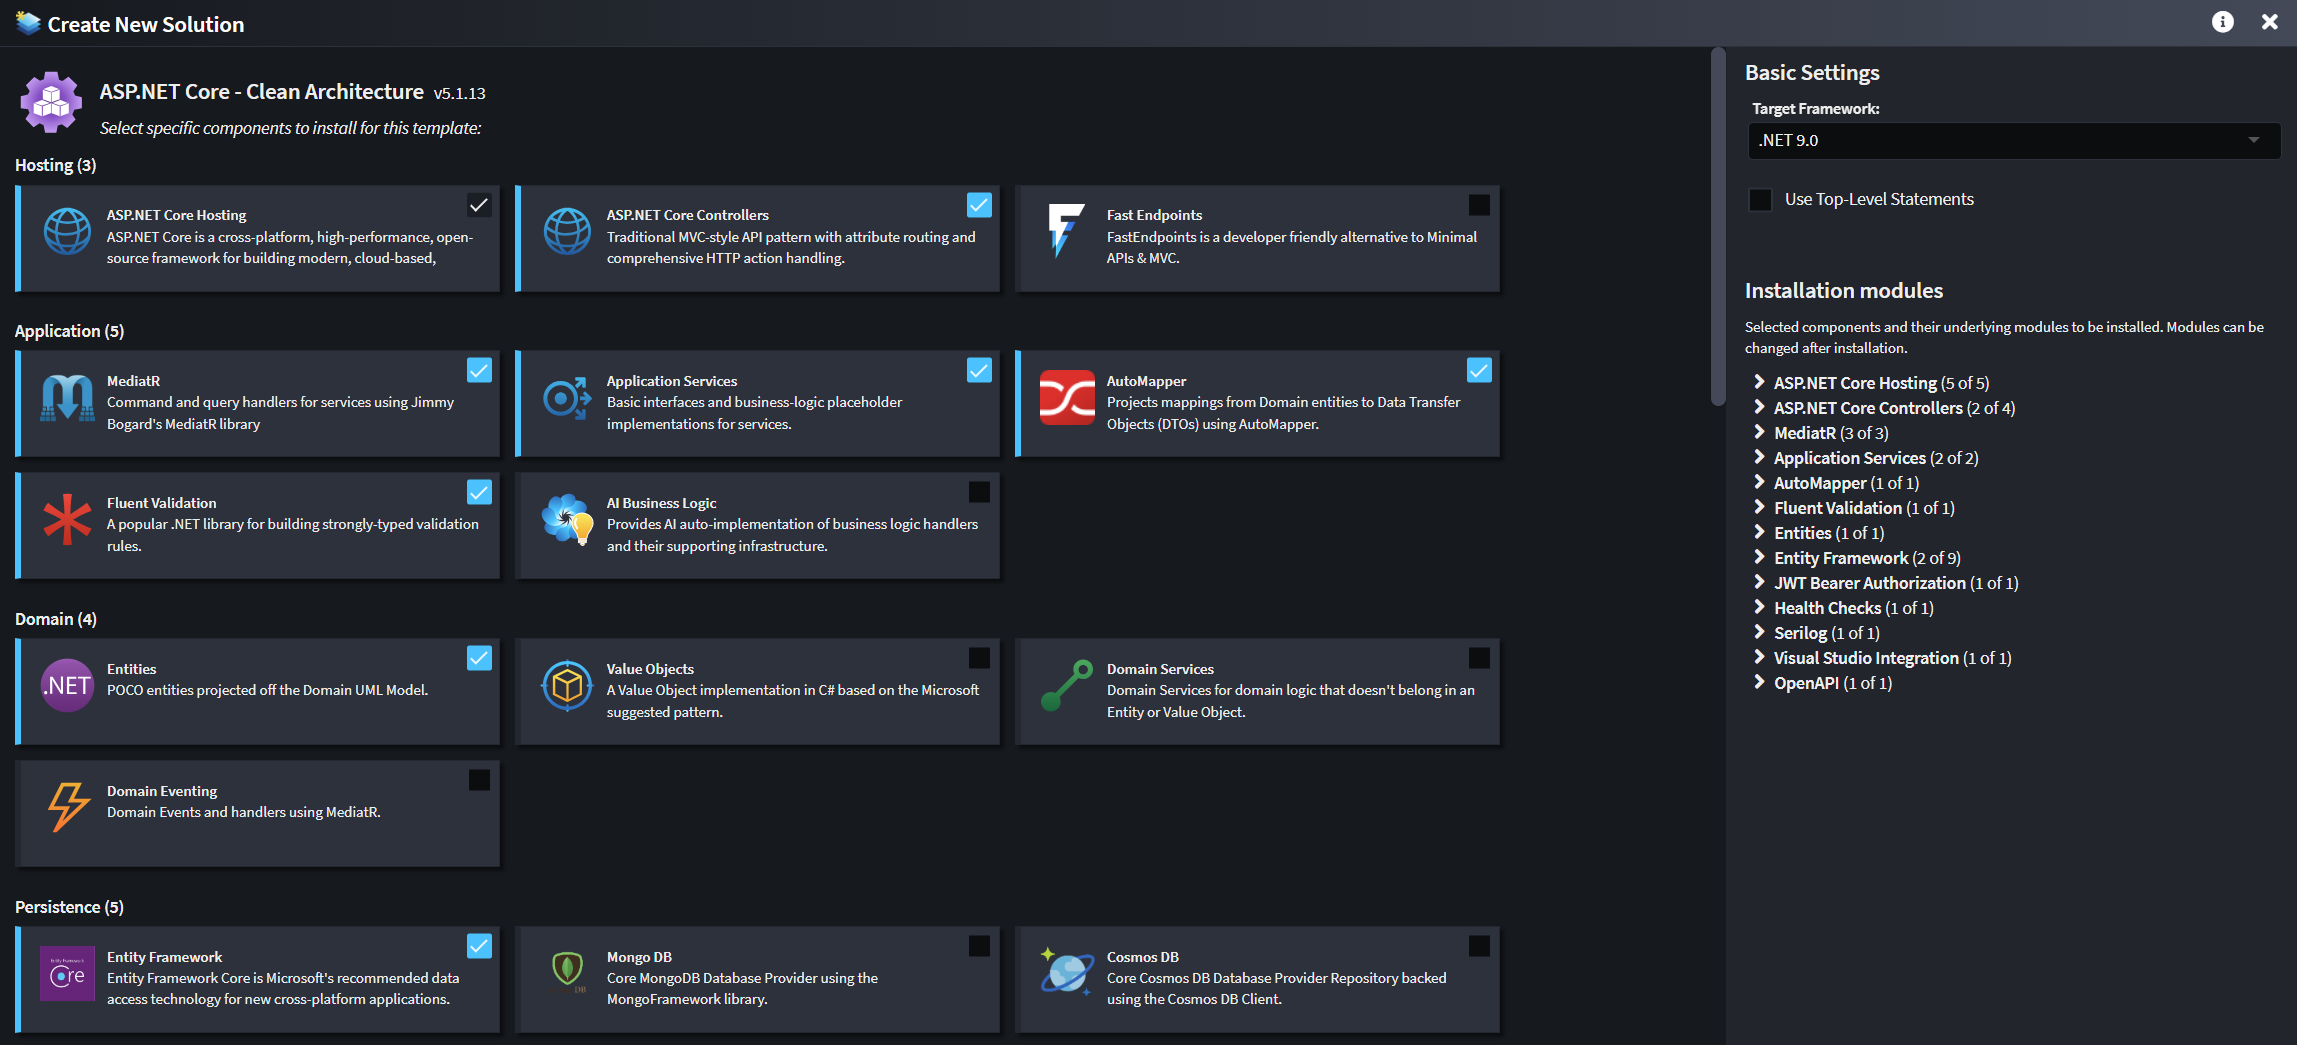Click the Mongo DB leaf icon
Screen dimensions: 2297x1045
point(568,970)
